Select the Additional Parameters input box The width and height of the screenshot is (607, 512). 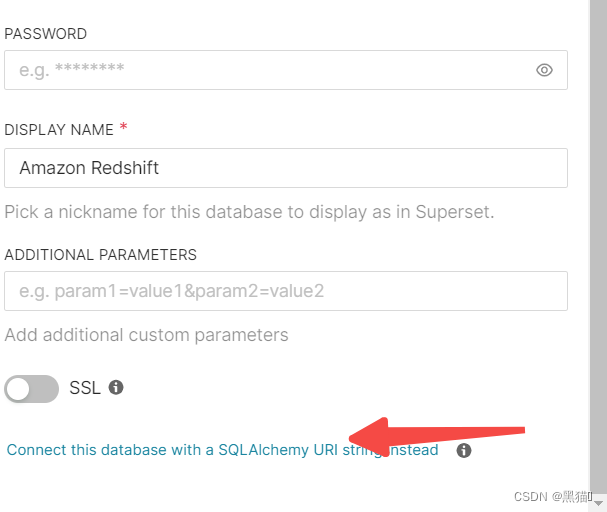[x=286, y=291]
